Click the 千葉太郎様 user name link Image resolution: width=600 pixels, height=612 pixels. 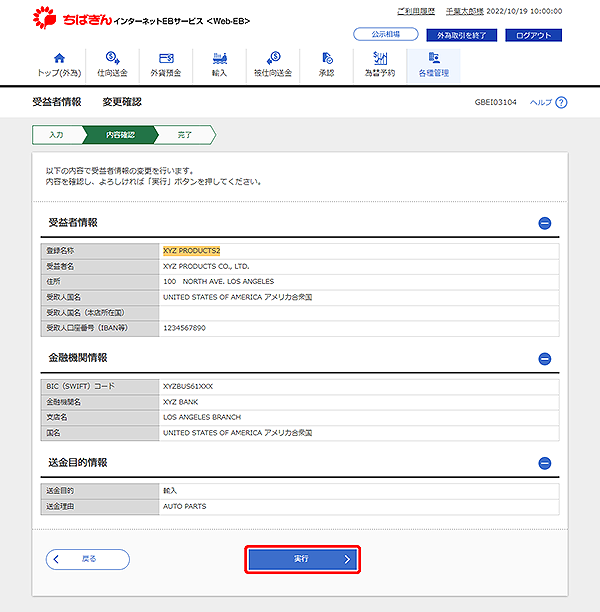465,11
